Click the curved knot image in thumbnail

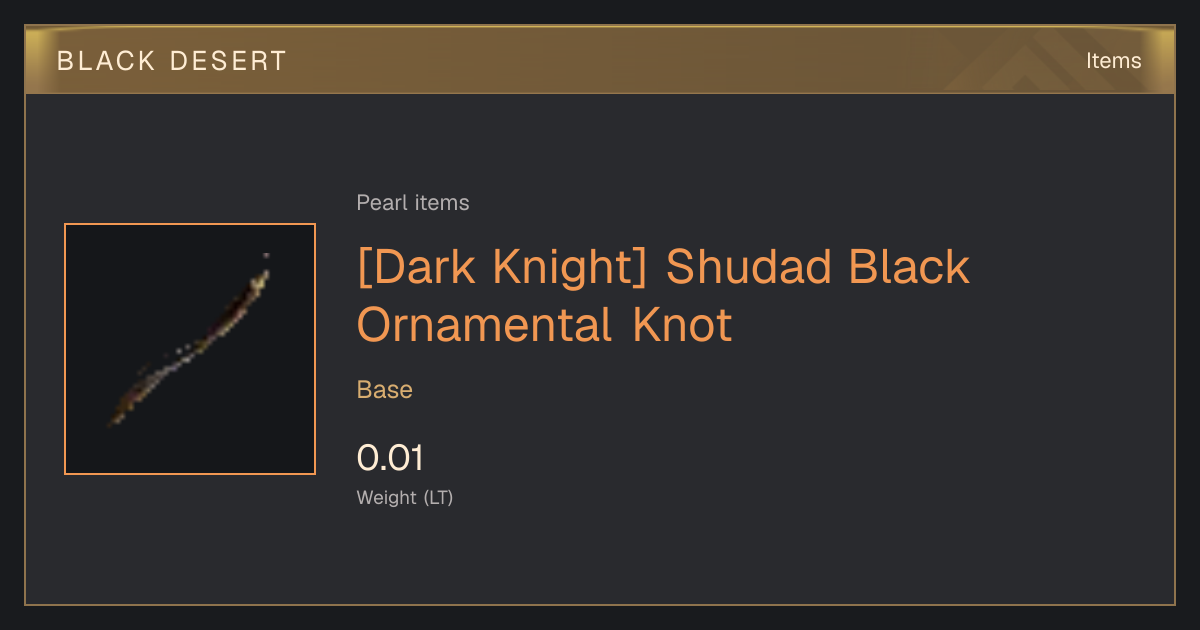[190, 340]
